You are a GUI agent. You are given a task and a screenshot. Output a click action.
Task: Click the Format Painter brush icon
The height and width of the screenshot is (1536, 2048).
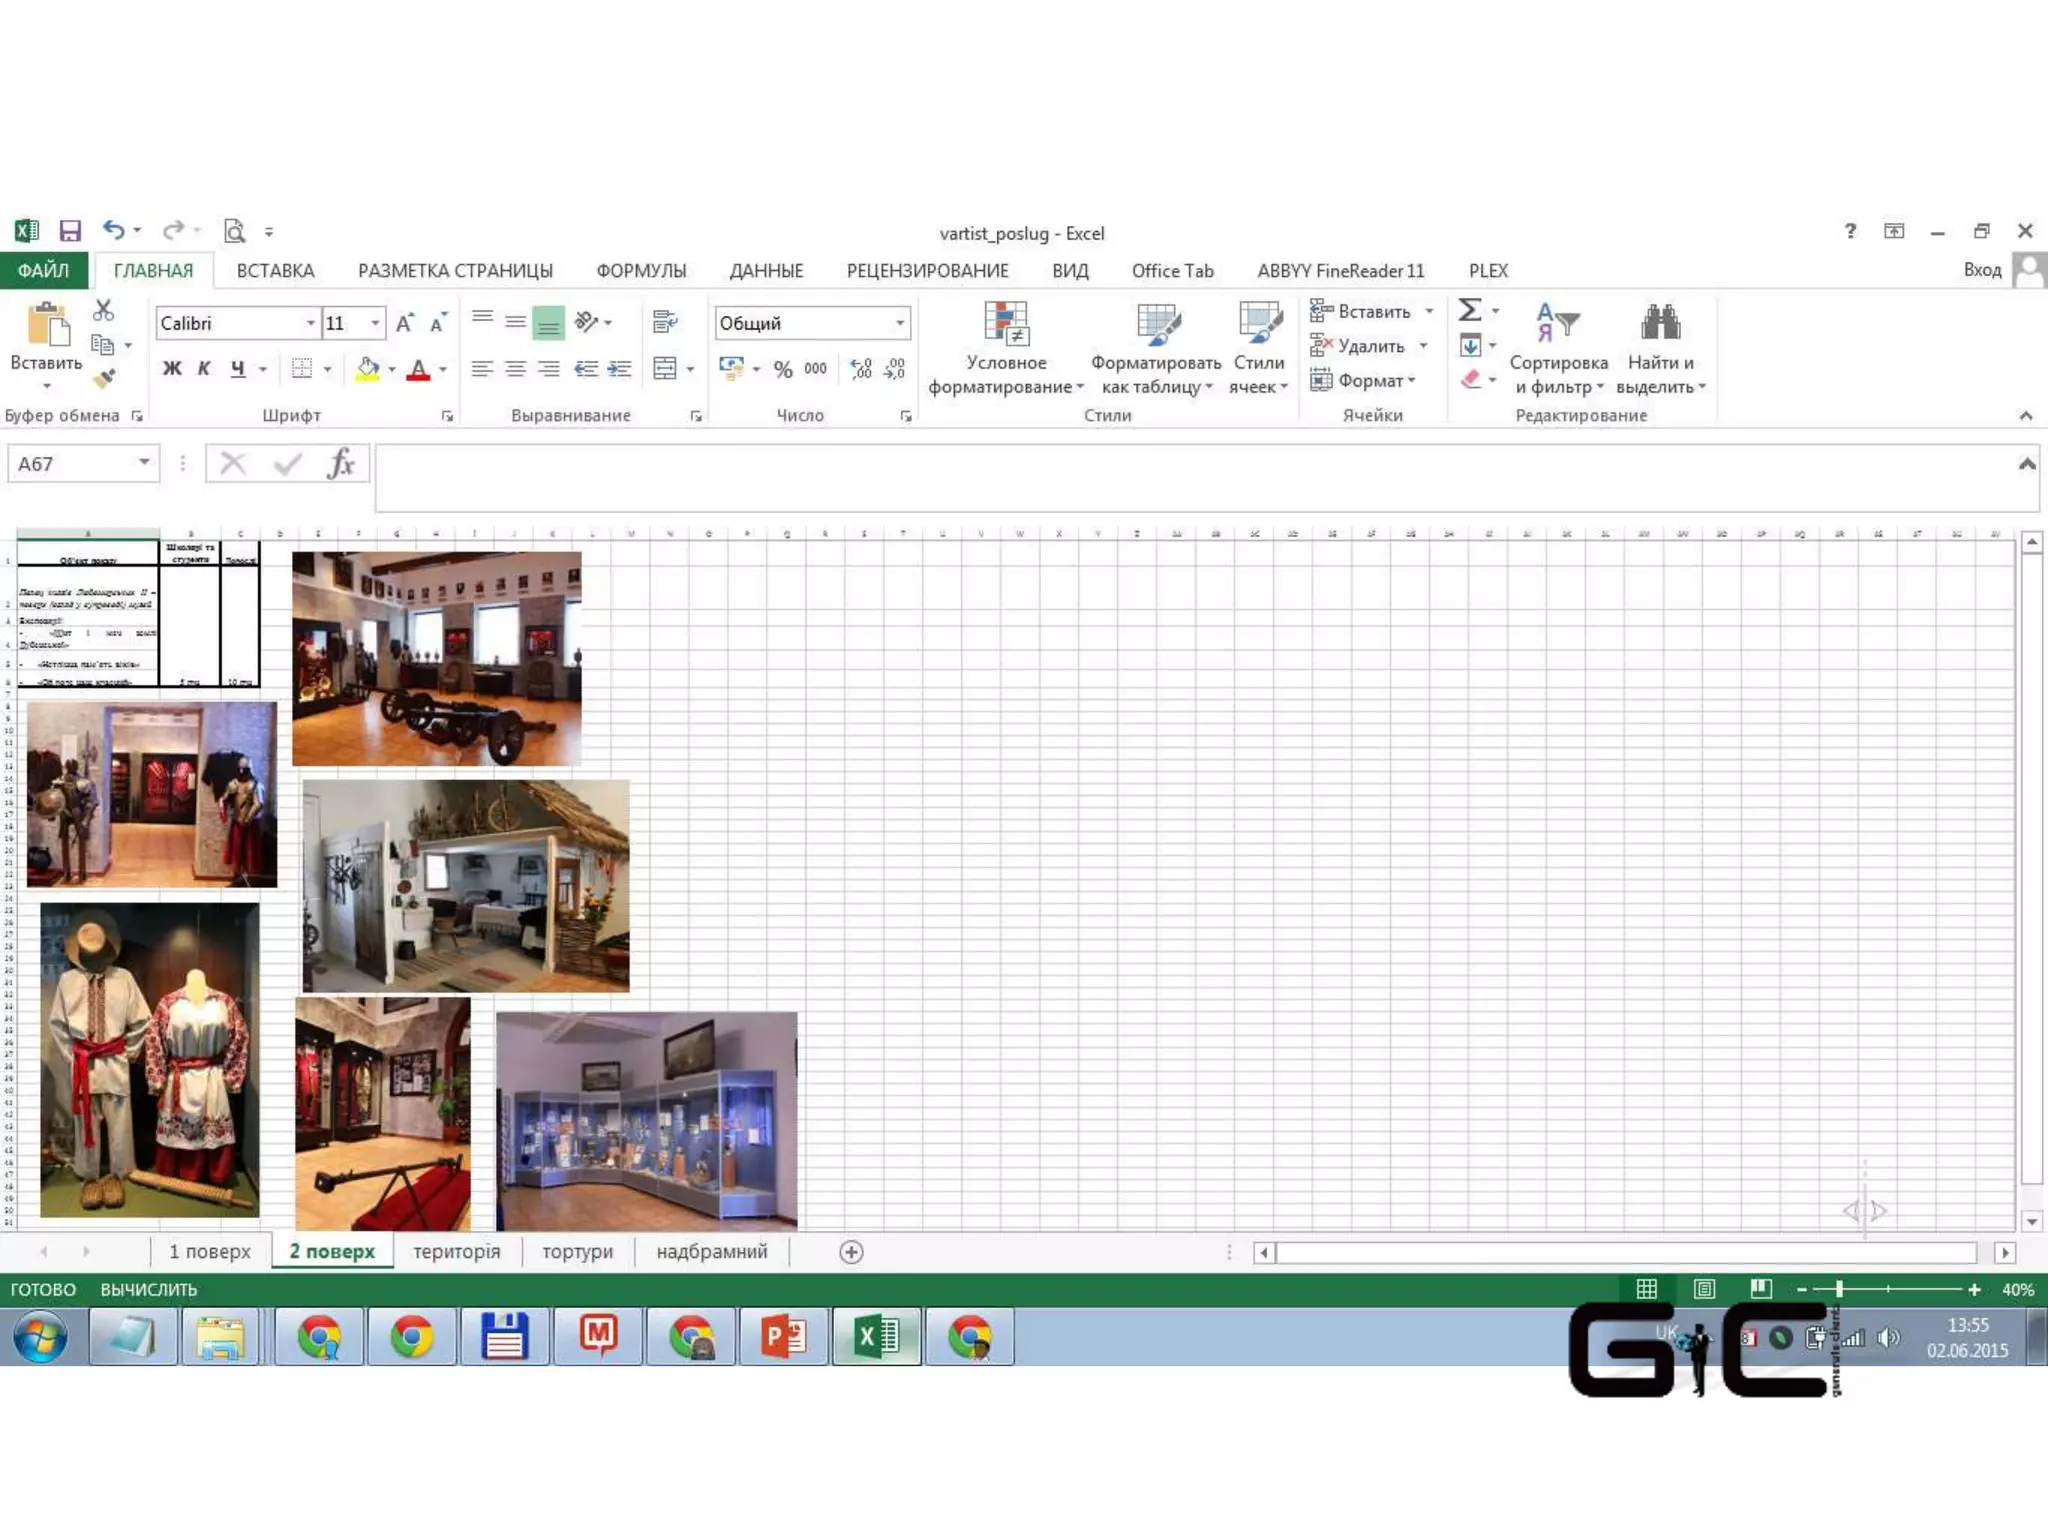[105, 379]
